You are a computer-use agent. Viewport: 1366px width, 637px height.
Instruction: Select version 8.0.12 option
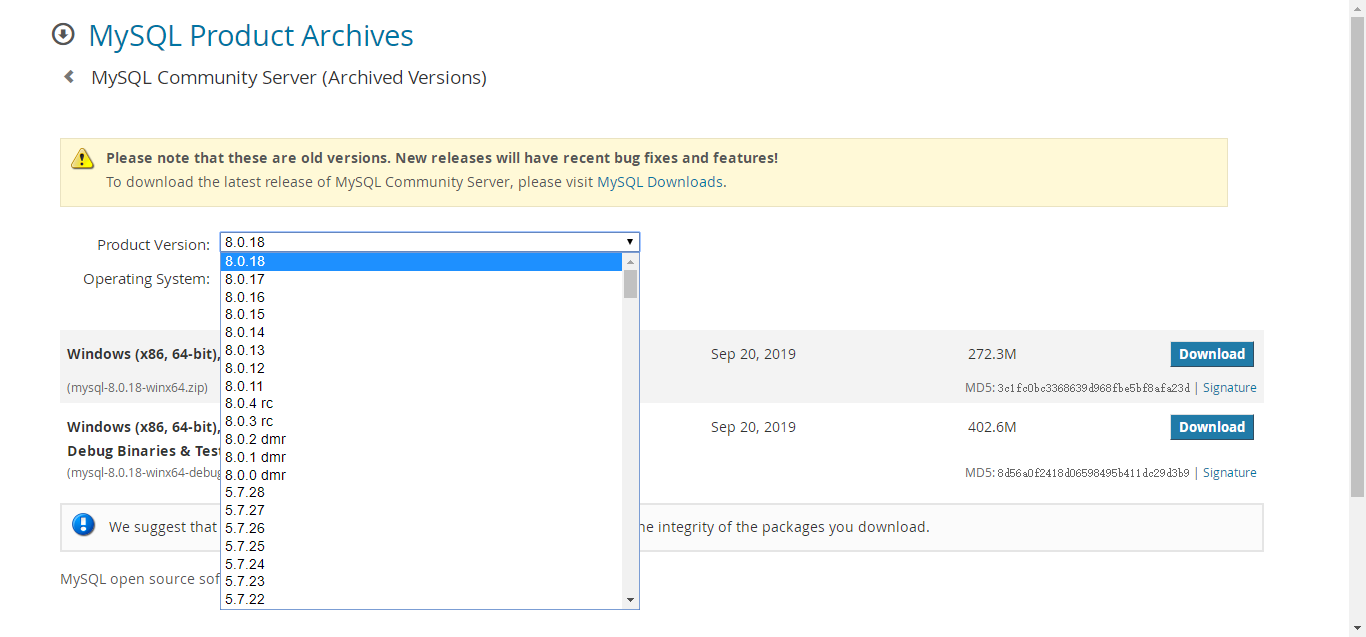(x=421, y=369)
